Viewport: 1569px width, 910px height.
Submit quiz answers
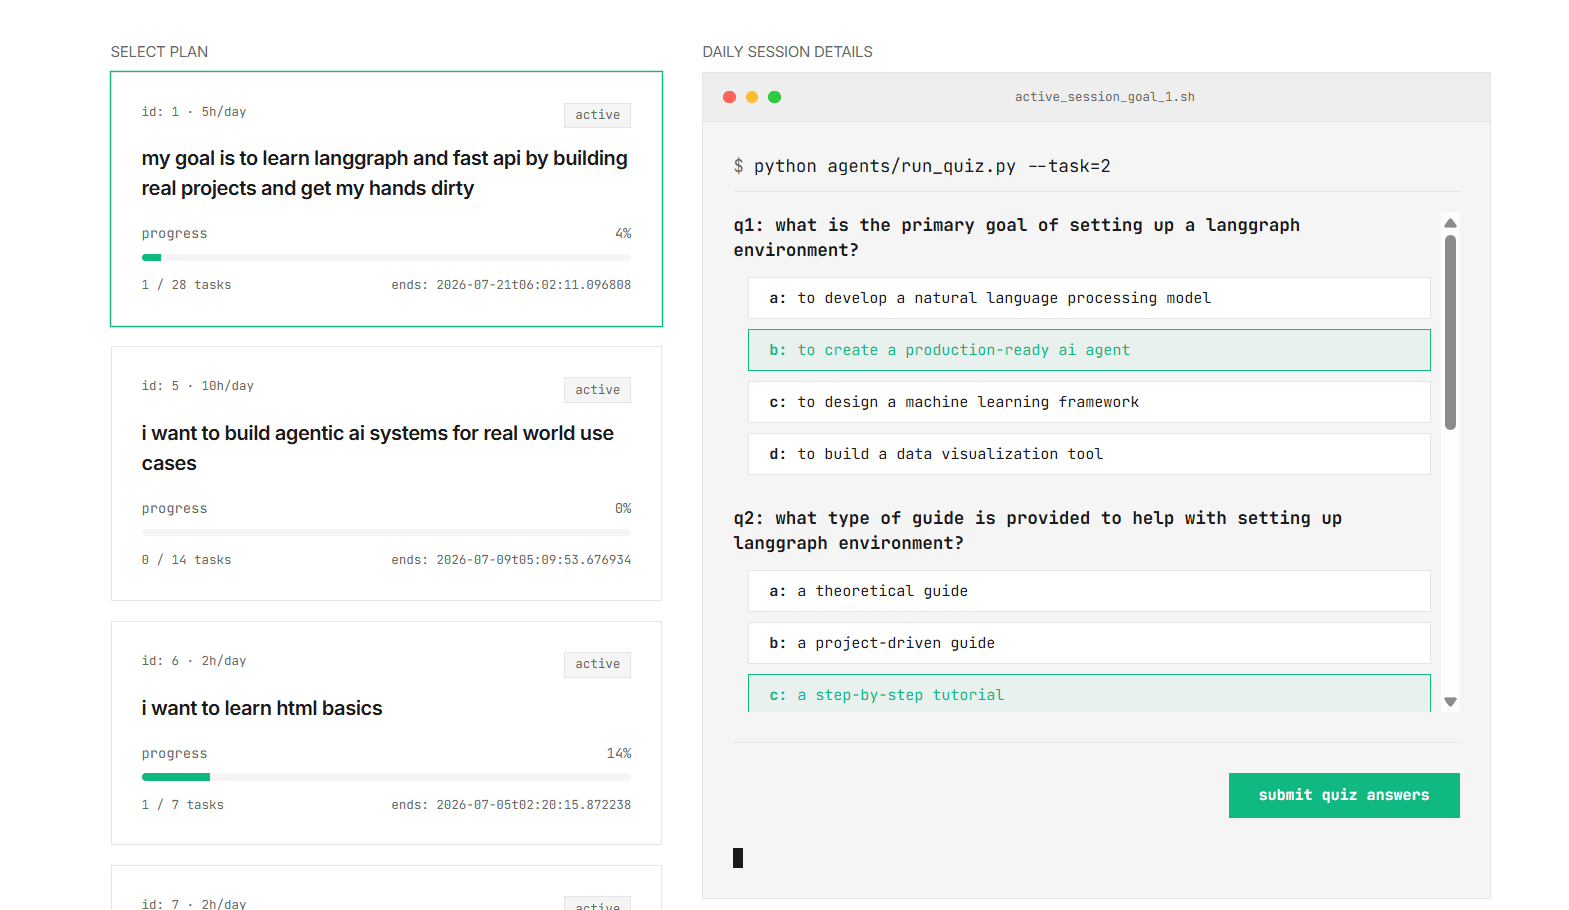coord(1344,795)
